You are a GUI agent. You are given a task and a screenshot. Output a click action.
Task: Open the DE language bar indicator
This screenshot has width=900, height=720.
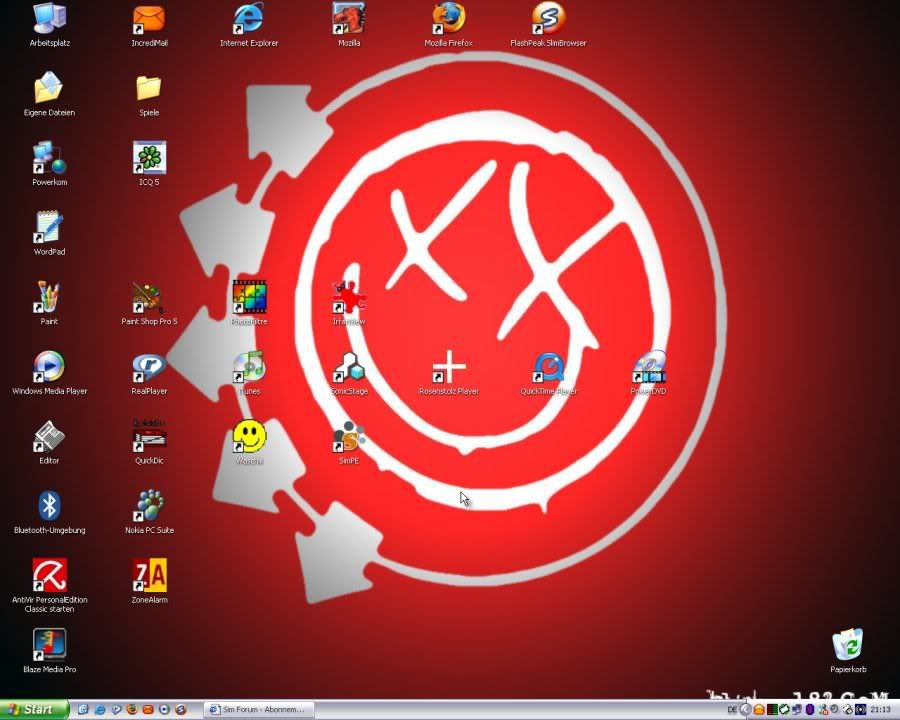732,710
